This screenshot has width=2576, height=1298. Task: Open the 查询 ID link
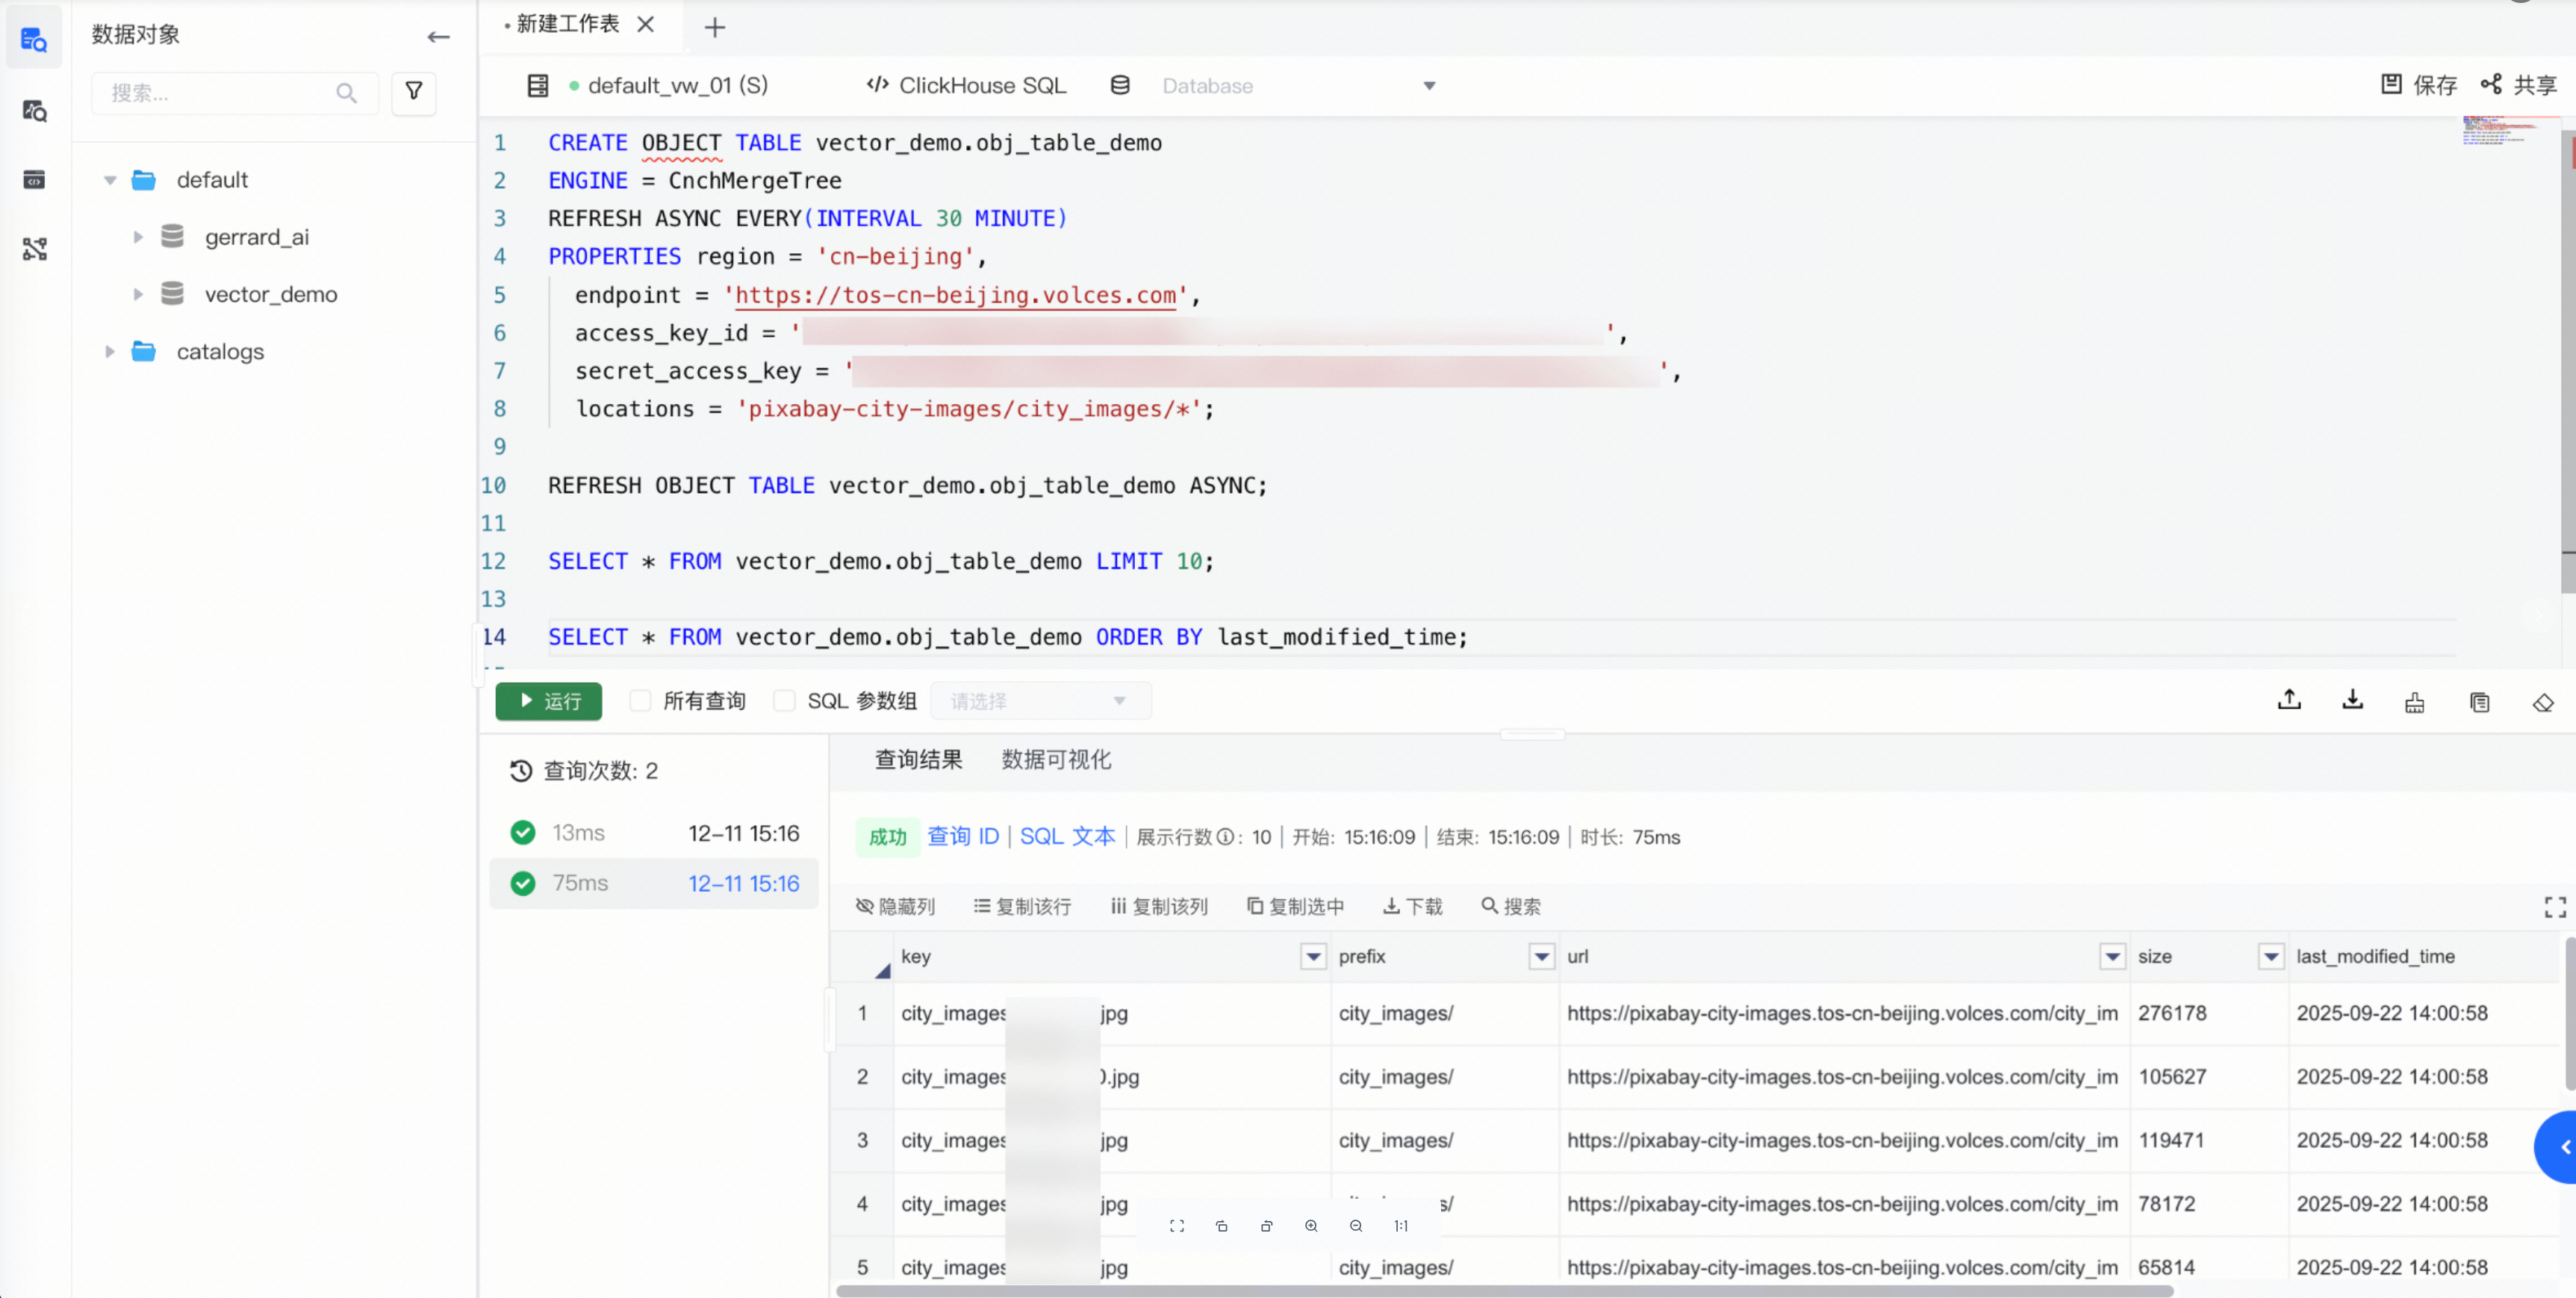click(963, 836)
